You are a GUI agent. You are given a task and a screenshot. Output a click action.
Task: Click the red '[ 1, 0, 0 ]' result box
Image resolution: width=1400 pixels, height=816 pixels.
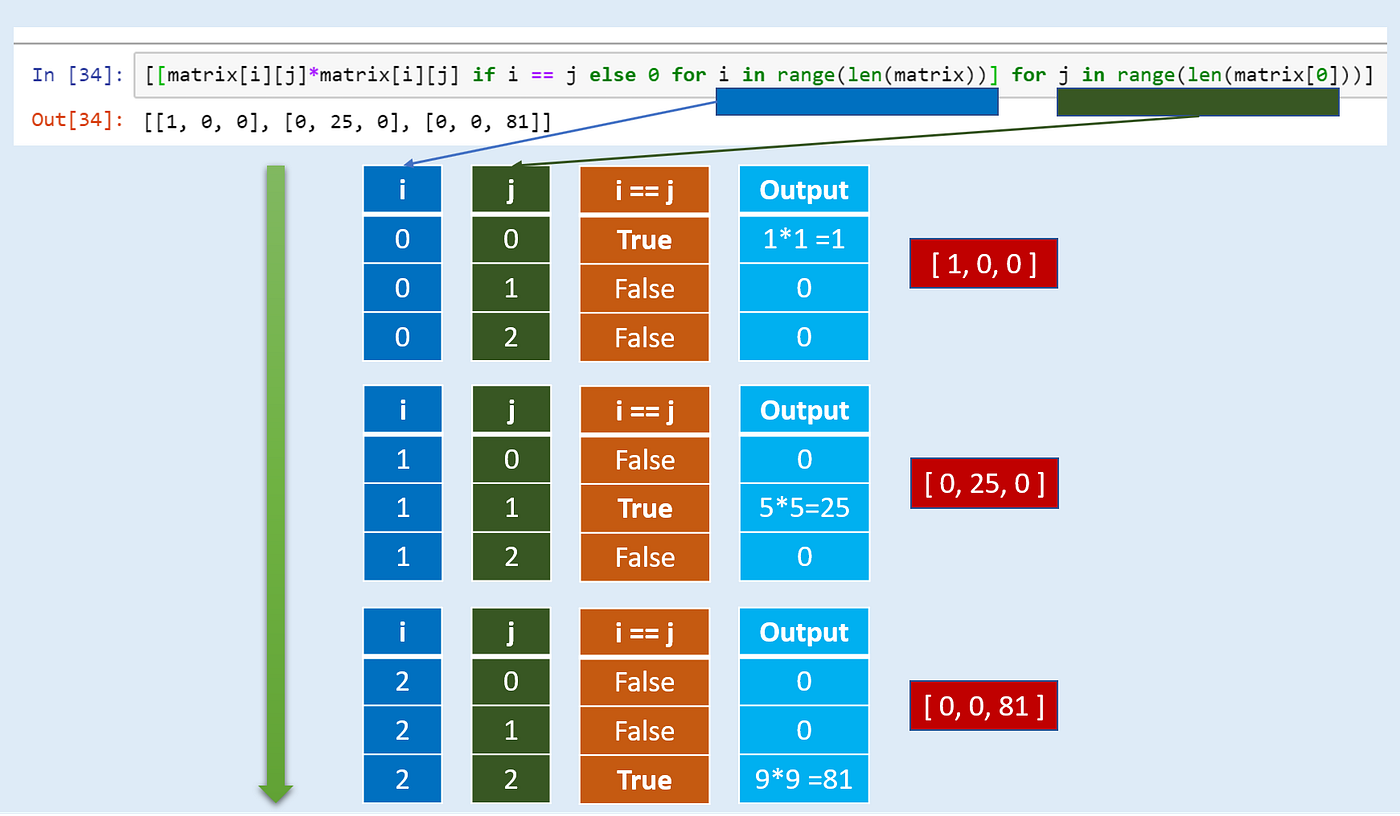coord(983,263)
